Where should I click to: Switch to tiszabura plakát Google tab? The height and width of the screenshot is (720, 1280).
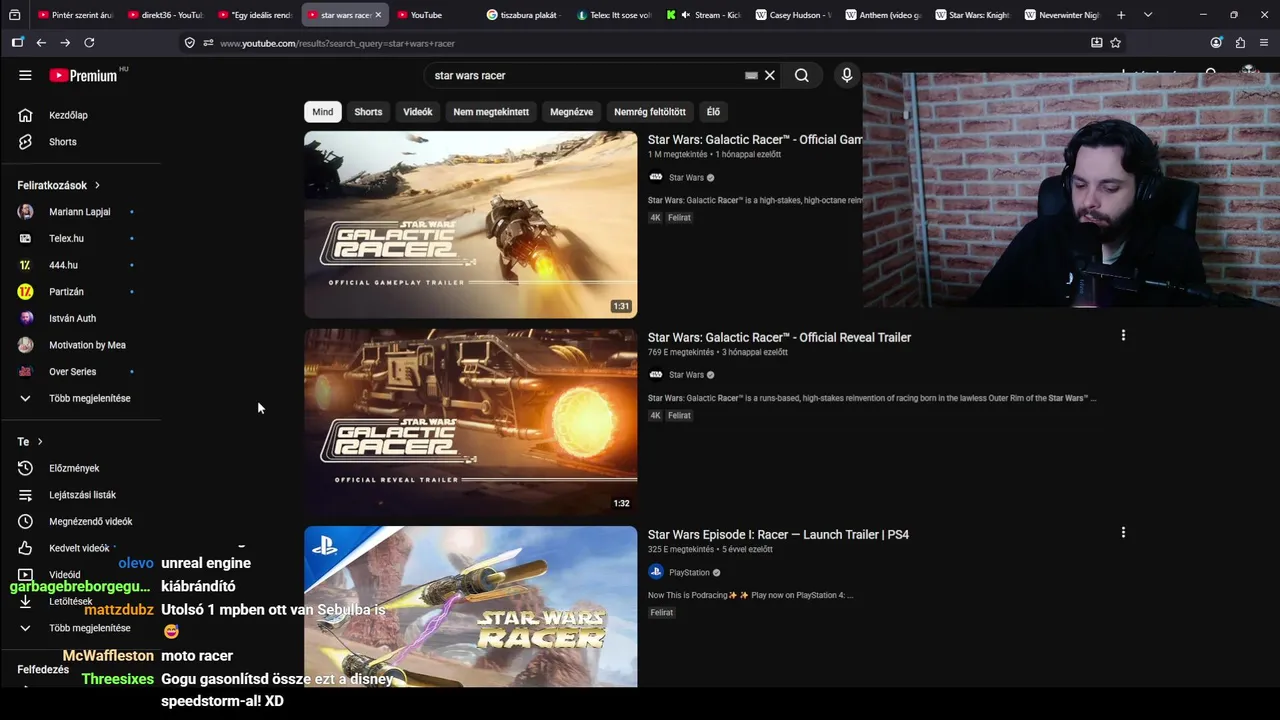point(524,15)
